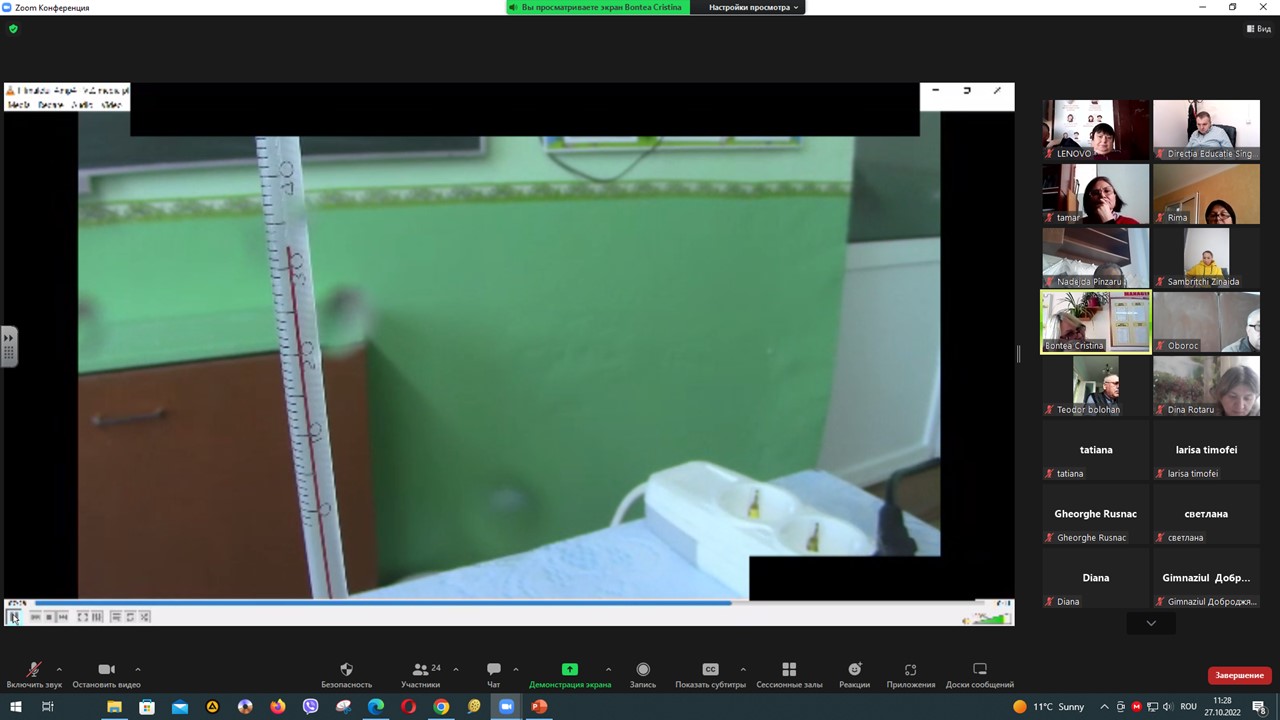Open the Участники participants panel
Image resolution: width=1280 pixels, height=720 pixels.
pos(420,670)
